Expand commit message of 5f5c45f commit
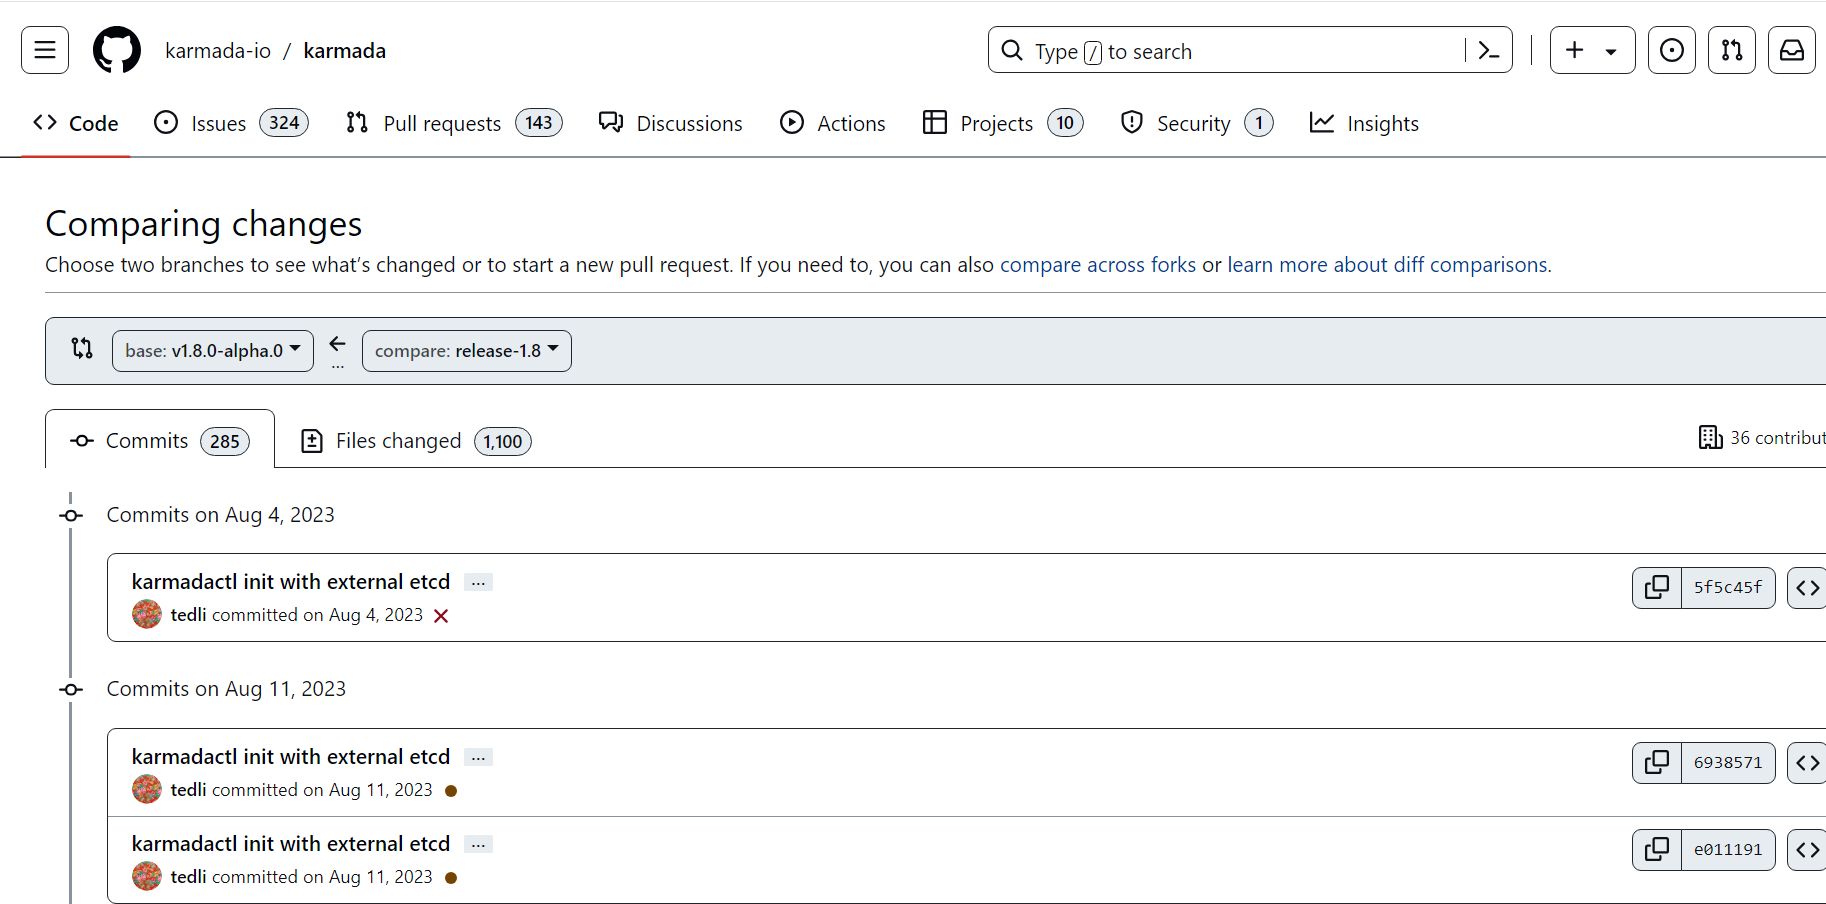The height and width of the screenshot is (904, 1826). pos(478,583)
